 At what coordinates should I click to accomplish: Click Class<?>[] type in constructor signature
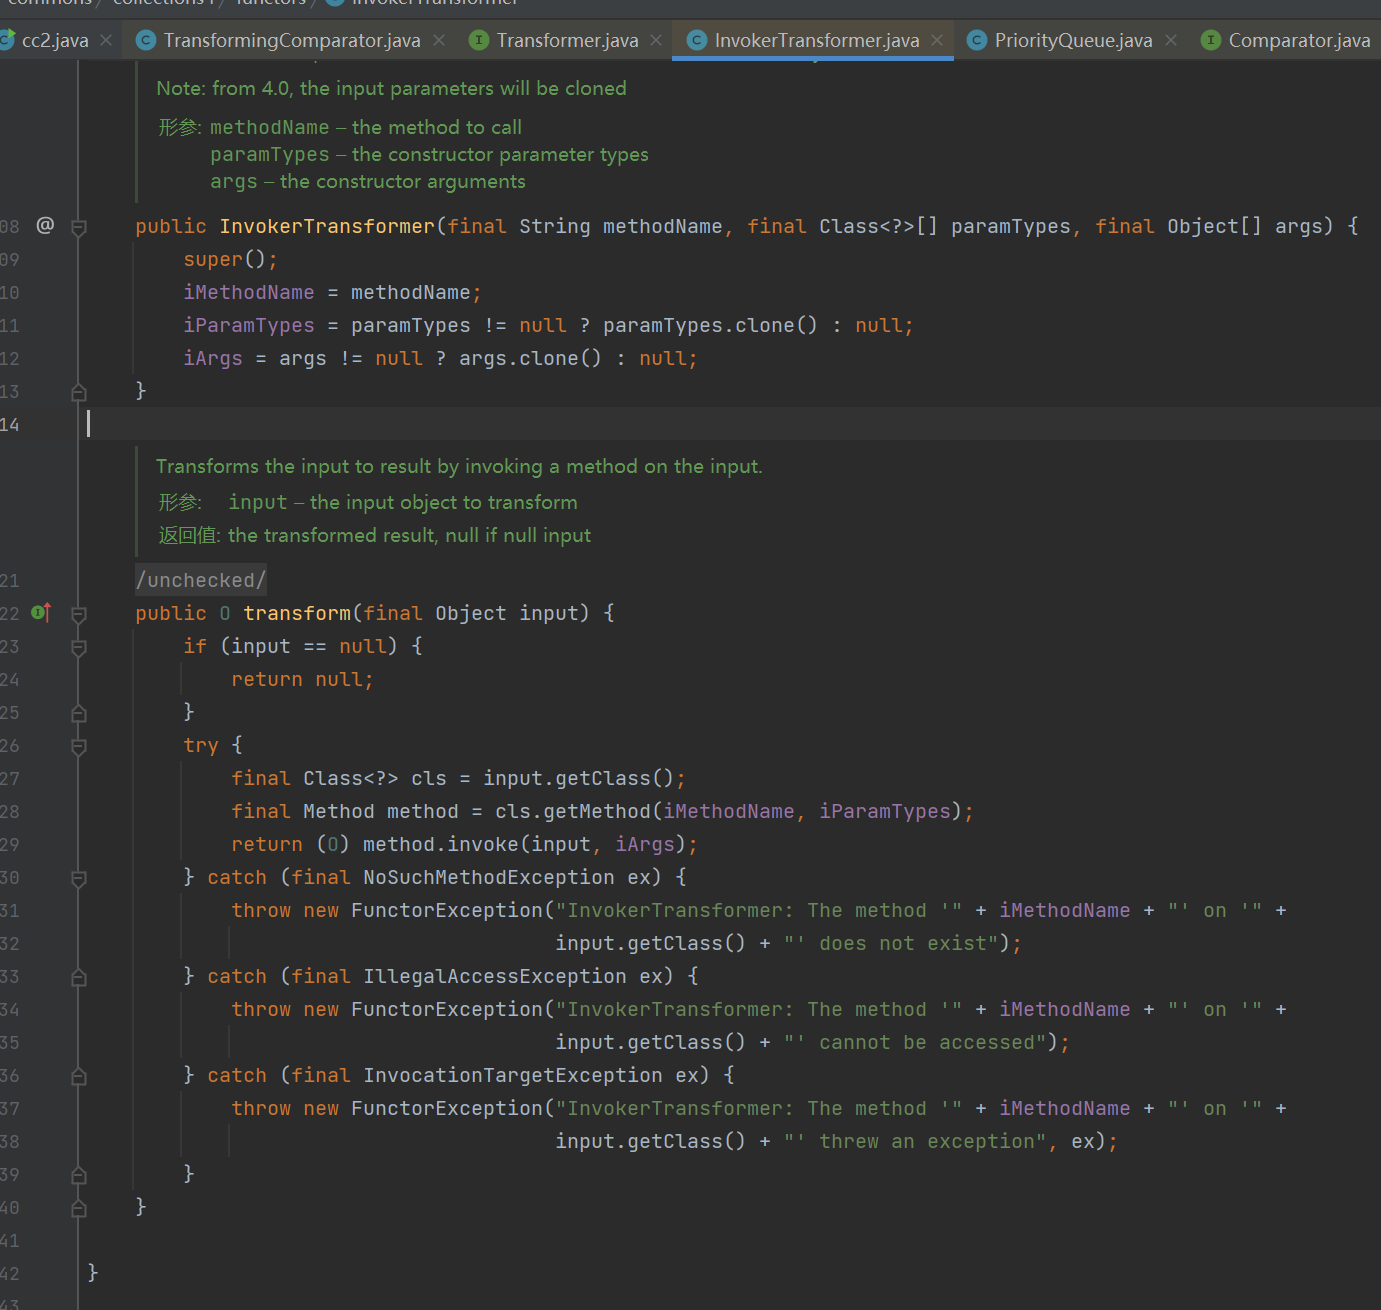(878, 226)
